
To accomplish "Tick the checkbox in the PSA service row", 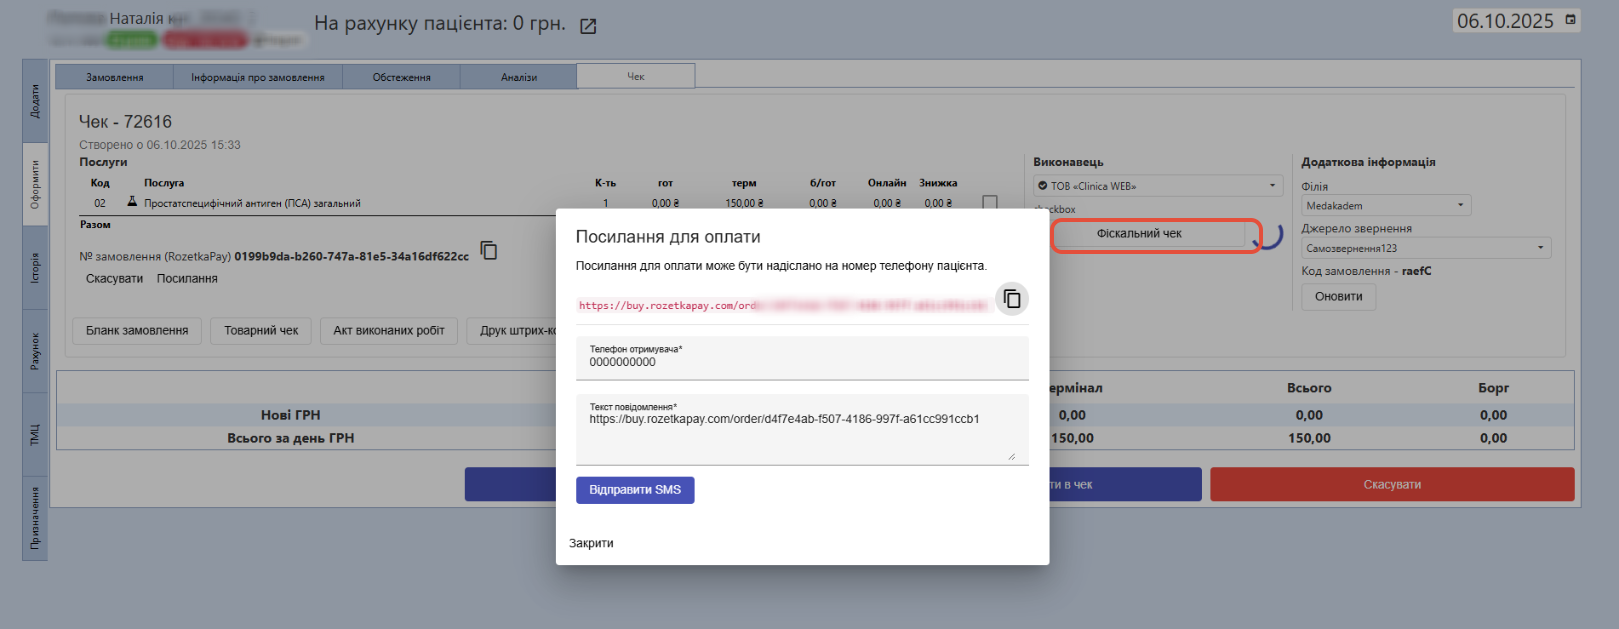I will 990,202.
